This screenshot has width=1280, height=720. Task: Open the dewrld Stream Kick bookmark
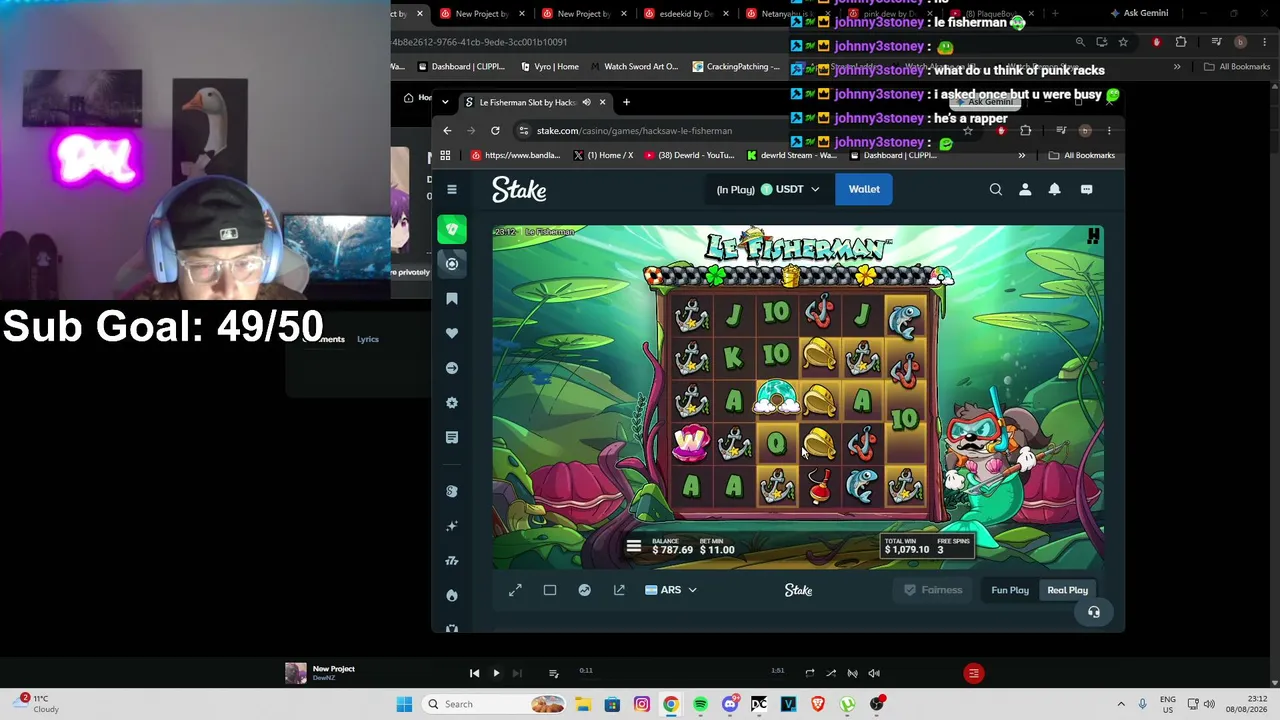point(791,155)
